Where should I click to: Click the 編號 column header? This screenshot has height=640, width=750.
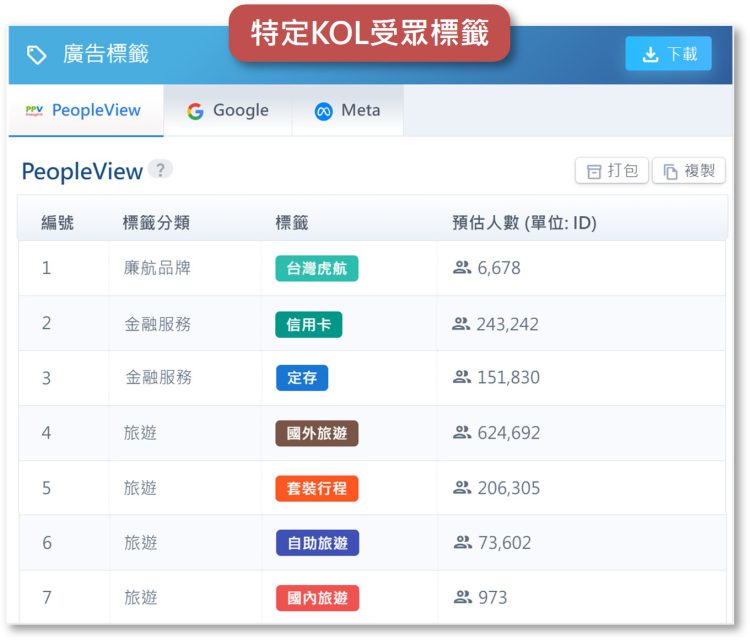[x=57, y=222]
